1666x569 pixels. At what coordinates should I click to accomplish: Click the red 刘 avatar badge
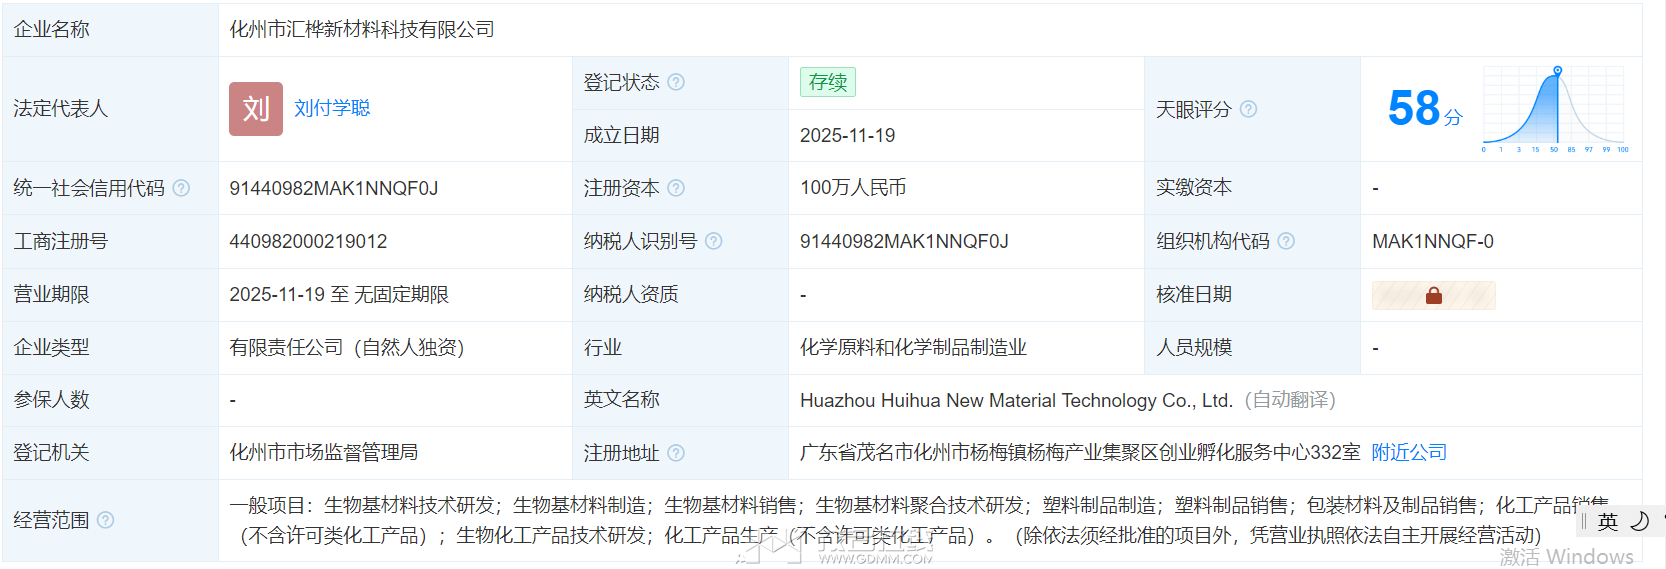click(x=256, y=109)
